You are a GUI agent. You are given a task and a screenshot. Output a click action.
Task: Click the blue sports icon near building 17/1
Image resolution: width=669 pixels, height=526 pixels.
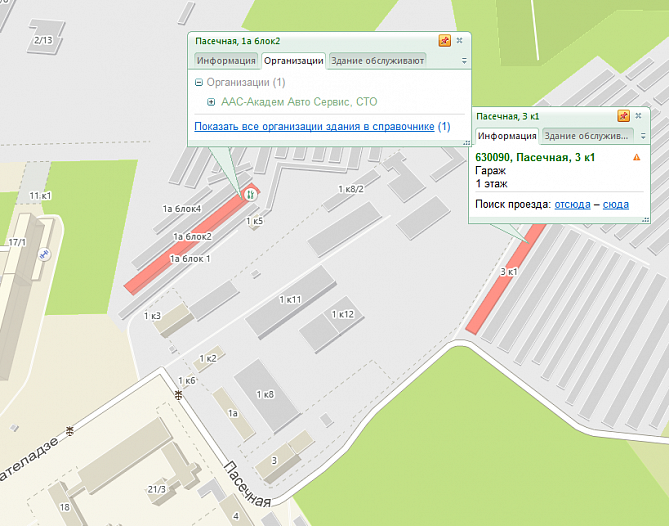[44, 255]
